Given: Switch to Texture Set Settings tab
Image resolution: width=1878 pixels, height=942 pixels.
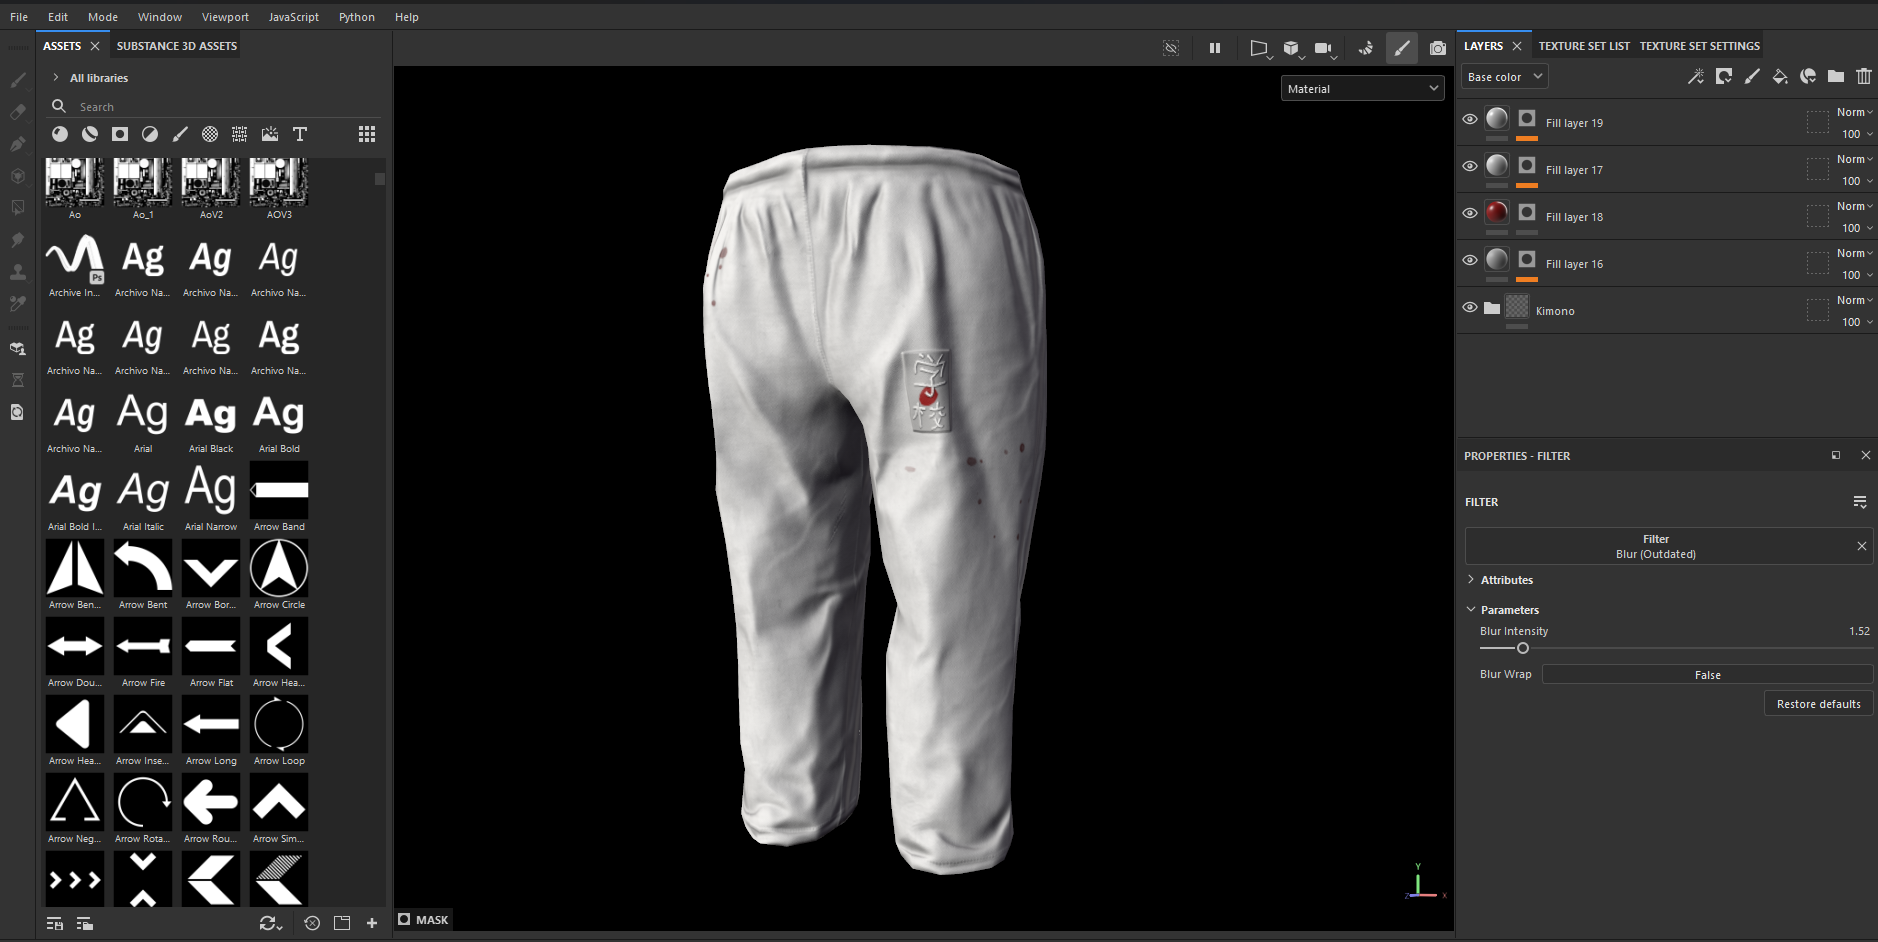Looking at the screenshot, I should (1699, 46).
